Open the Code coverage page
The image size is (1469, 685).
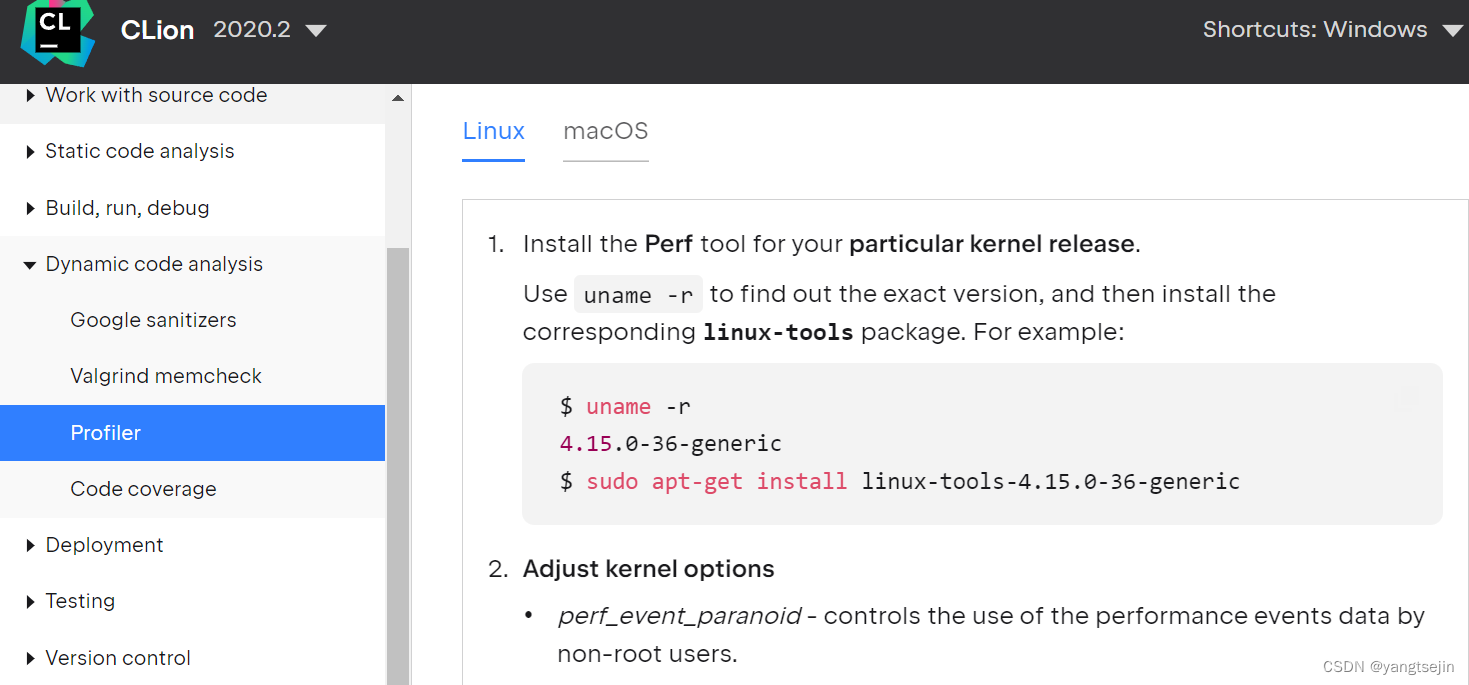[x=143, y=489]
